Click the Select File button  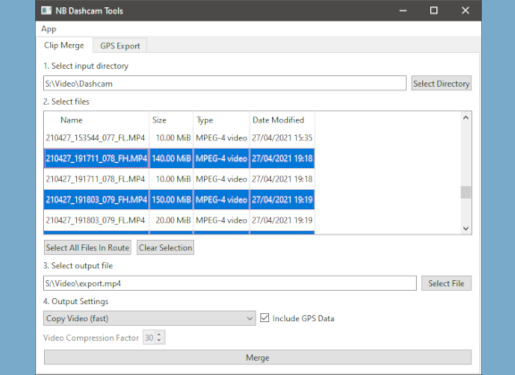click(x=446, y=283)
